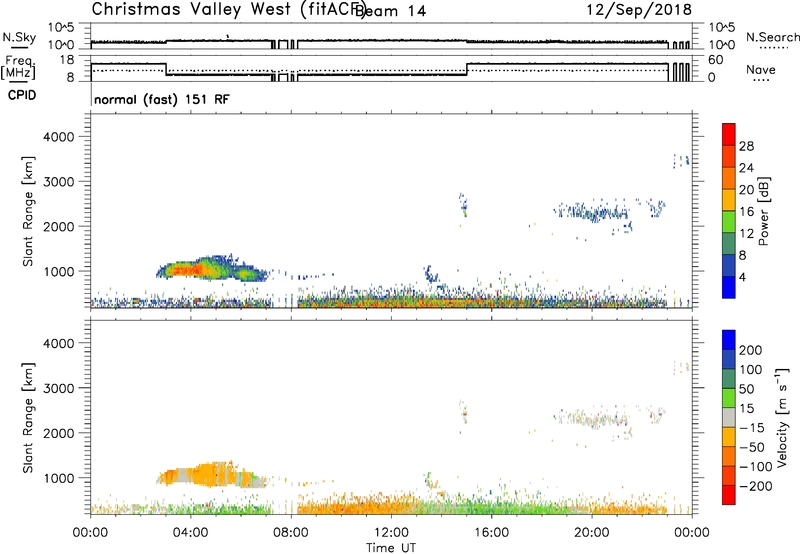Image resolution: width=800 pixels, height=554 pixels.
Task: Select the 'Velocity [m s-1]' color bar title
Action: (x=782, y=417)
